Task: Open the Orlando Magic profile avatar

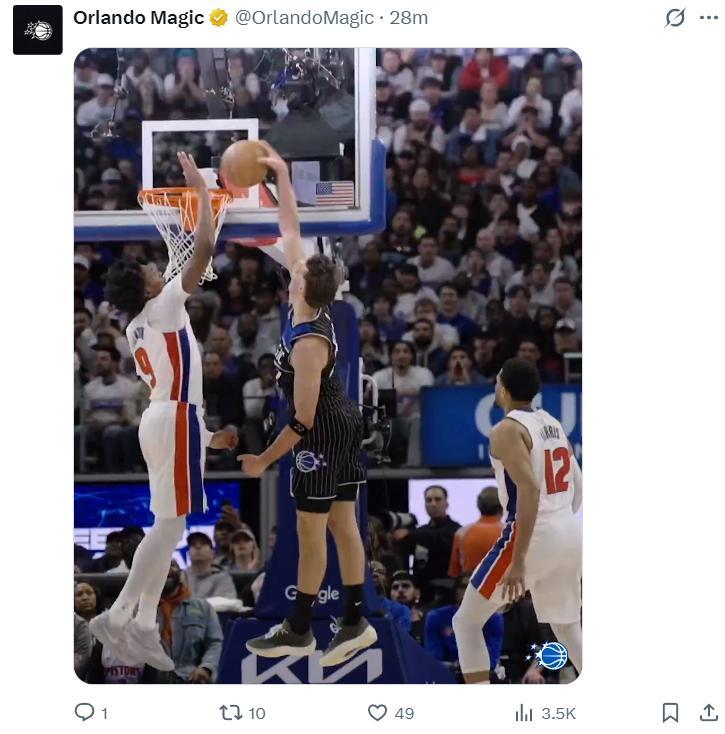Action: pyautogui.click(x=38, y=30)
